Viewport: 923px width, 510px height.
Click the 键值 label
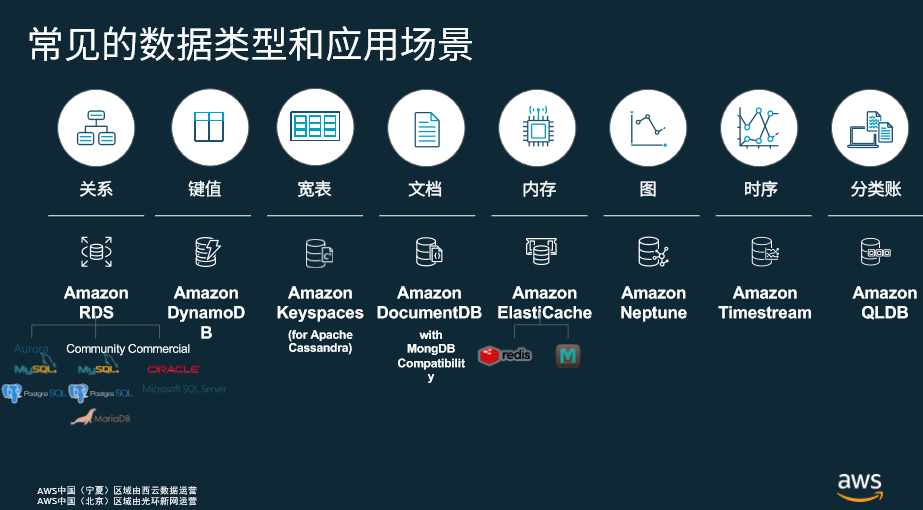[x=205, y=189]
